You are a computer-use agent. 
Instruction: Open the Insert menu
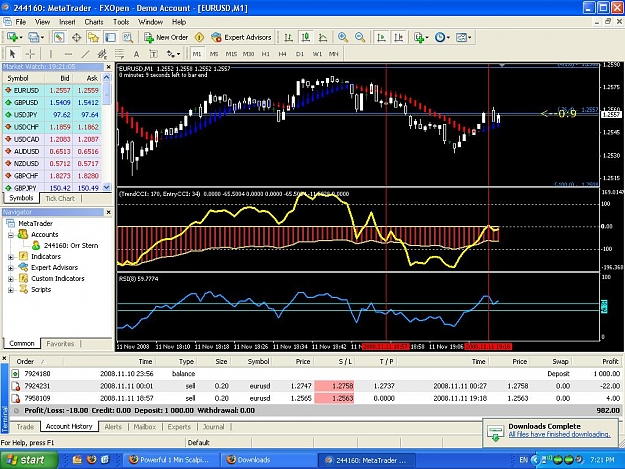pyautogui.click(x=67, y=22)
